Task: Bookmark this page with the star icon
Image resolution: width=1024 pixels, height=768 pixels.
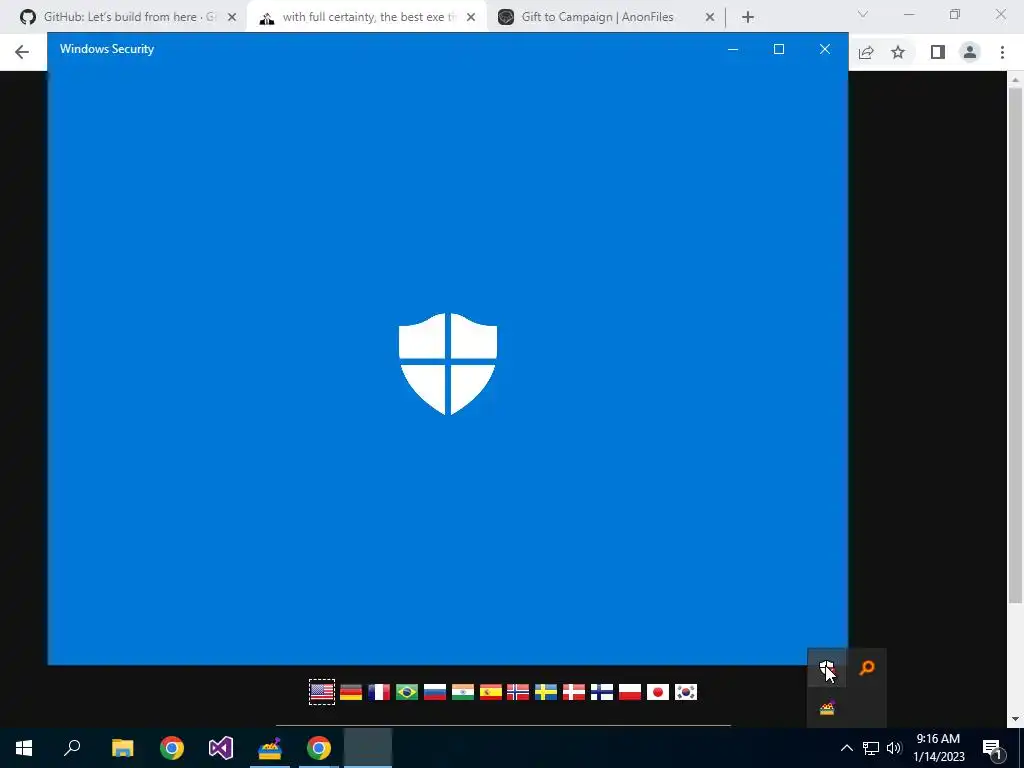Action: (898, 52)
